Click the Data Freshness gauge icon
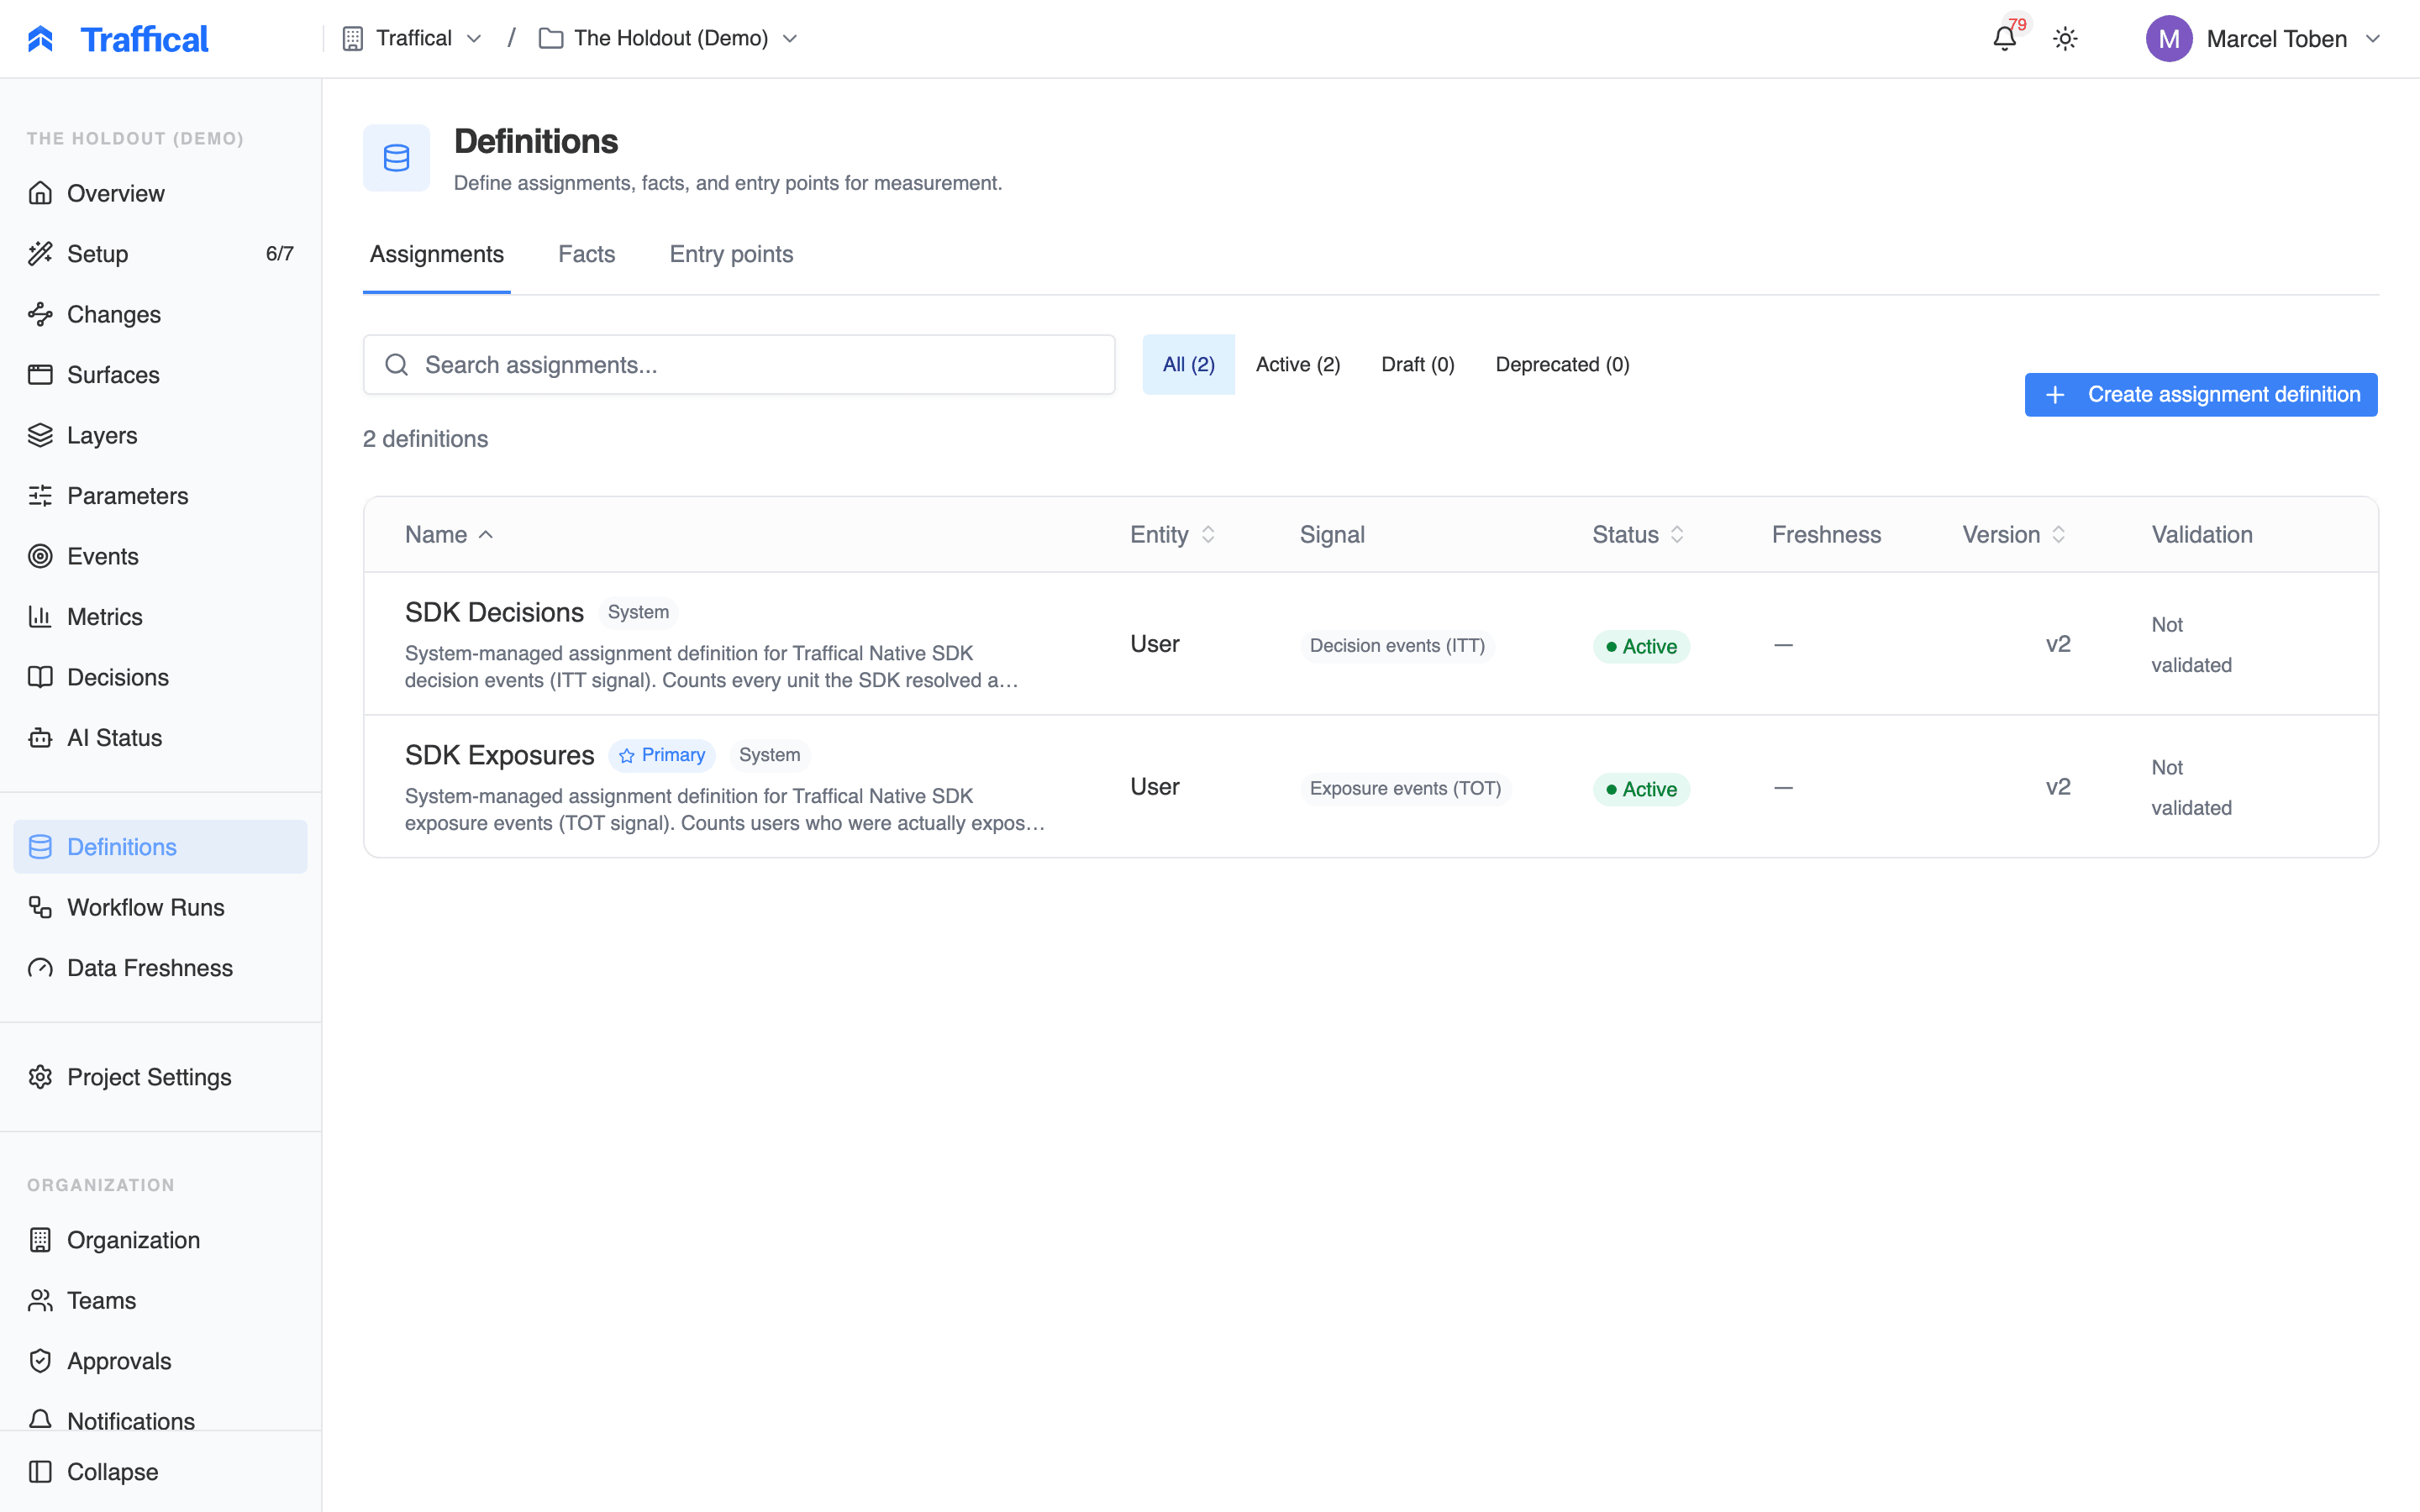The width and height of the screenshot is (2420, 1512). (x=40, y=968)
